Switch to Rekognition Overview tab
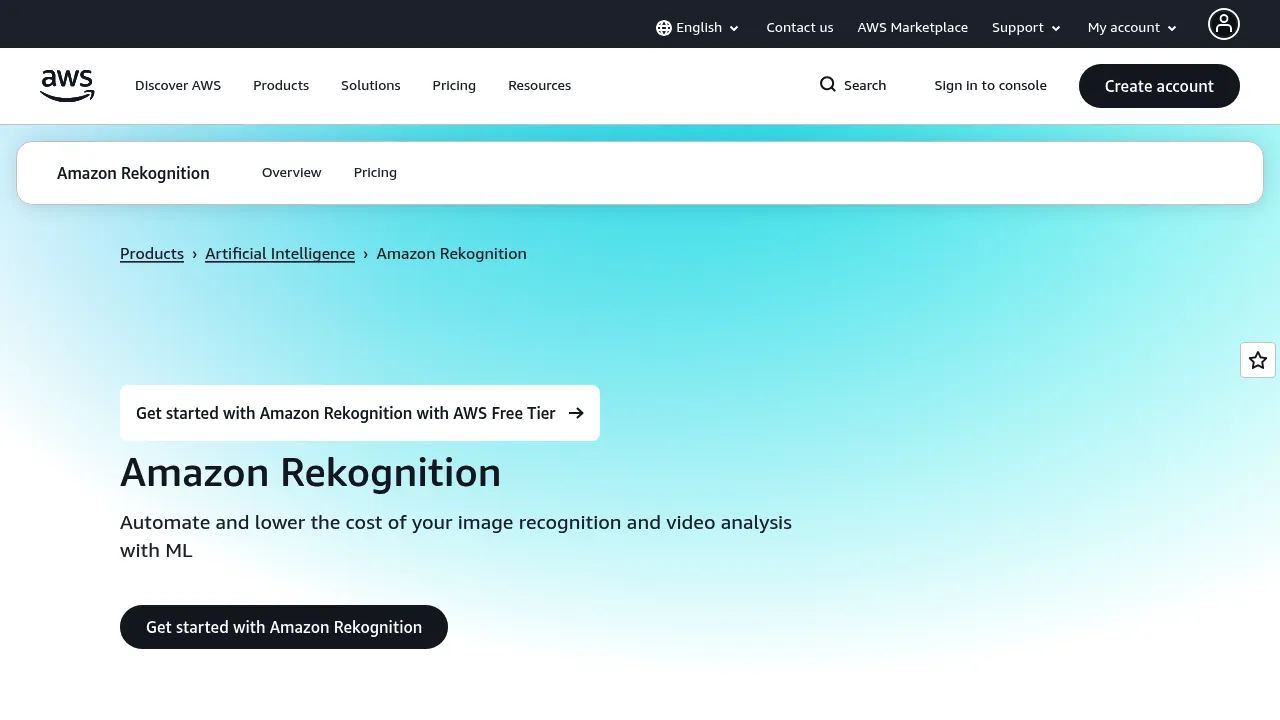This screenshot has height=720, width=1280. (292, 173)
